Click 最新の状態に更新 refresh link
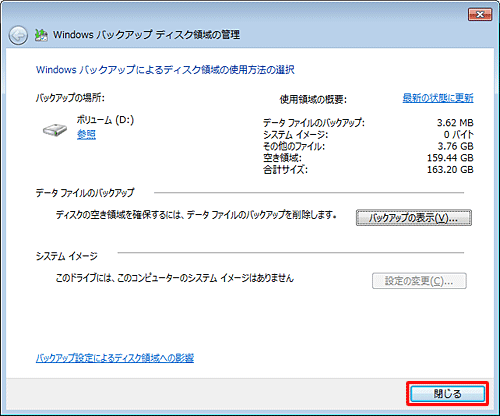 coord(438,98)
